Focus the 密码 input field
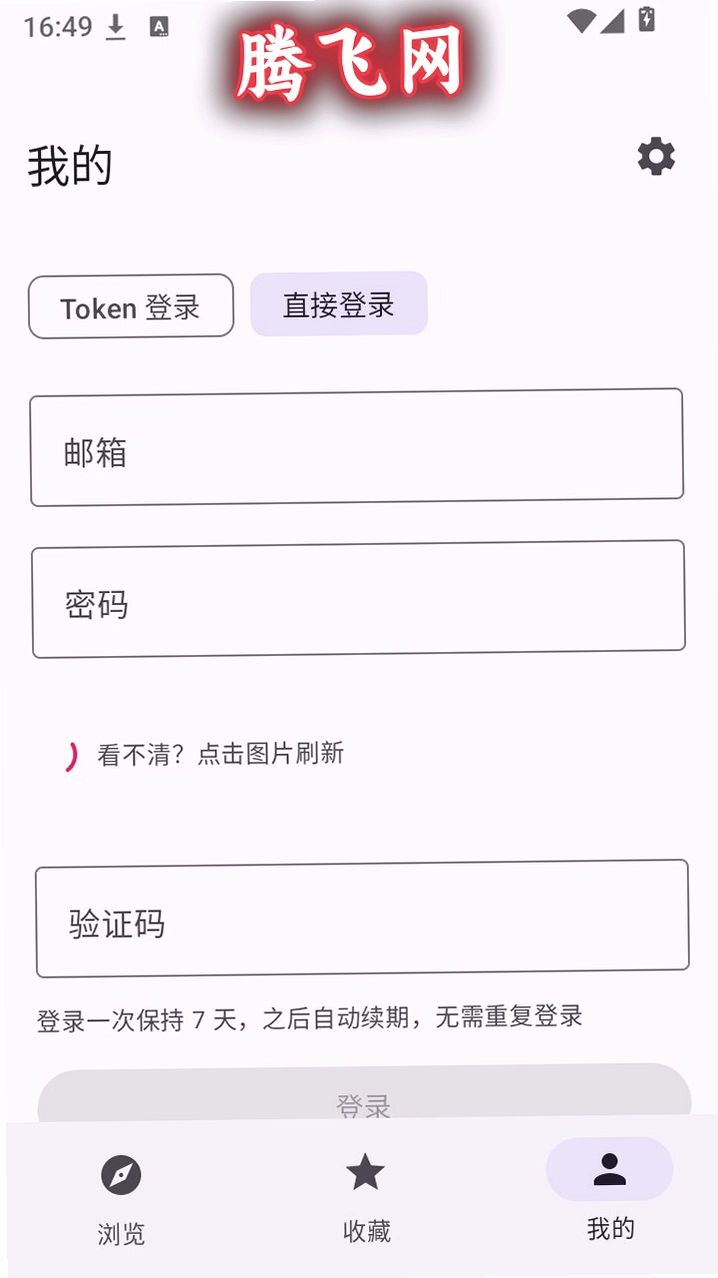The width and height of the screenshot is (718, 1278). (359, 599)
